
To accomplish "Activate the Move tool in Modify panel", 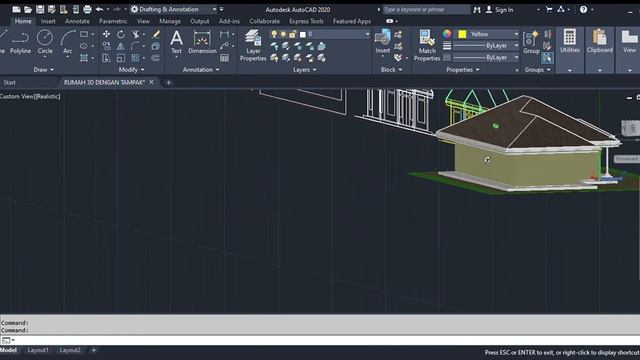I will [x=106, y=34].
